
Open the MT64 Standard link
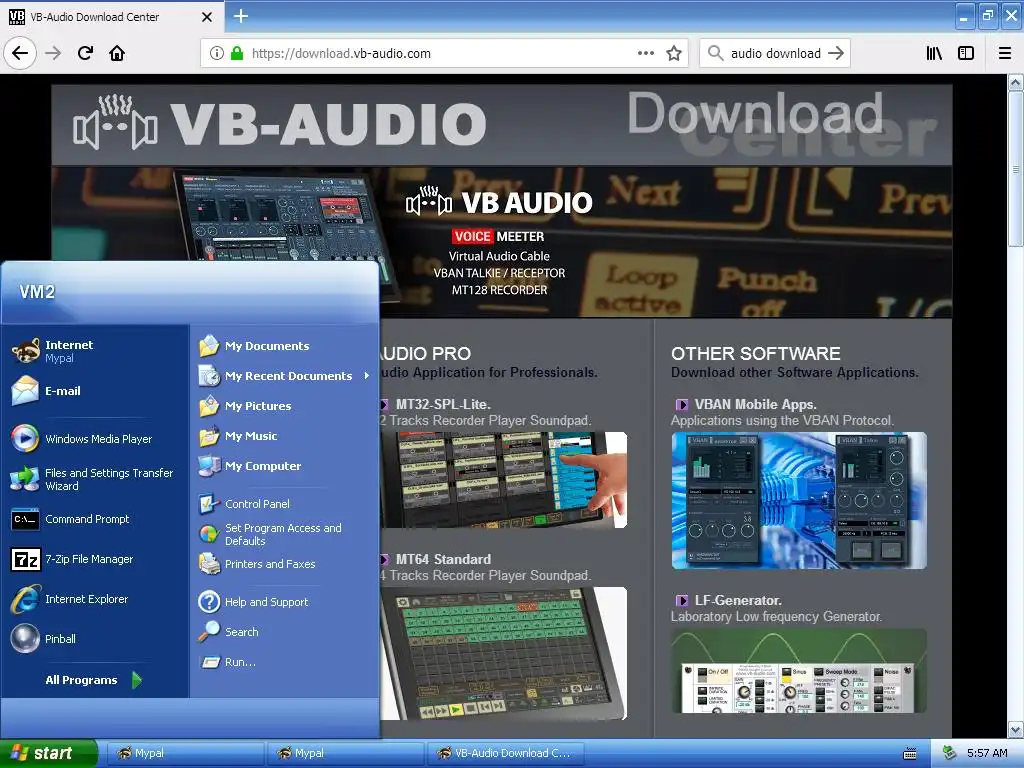pyautogui.click(x=443, y=559)
